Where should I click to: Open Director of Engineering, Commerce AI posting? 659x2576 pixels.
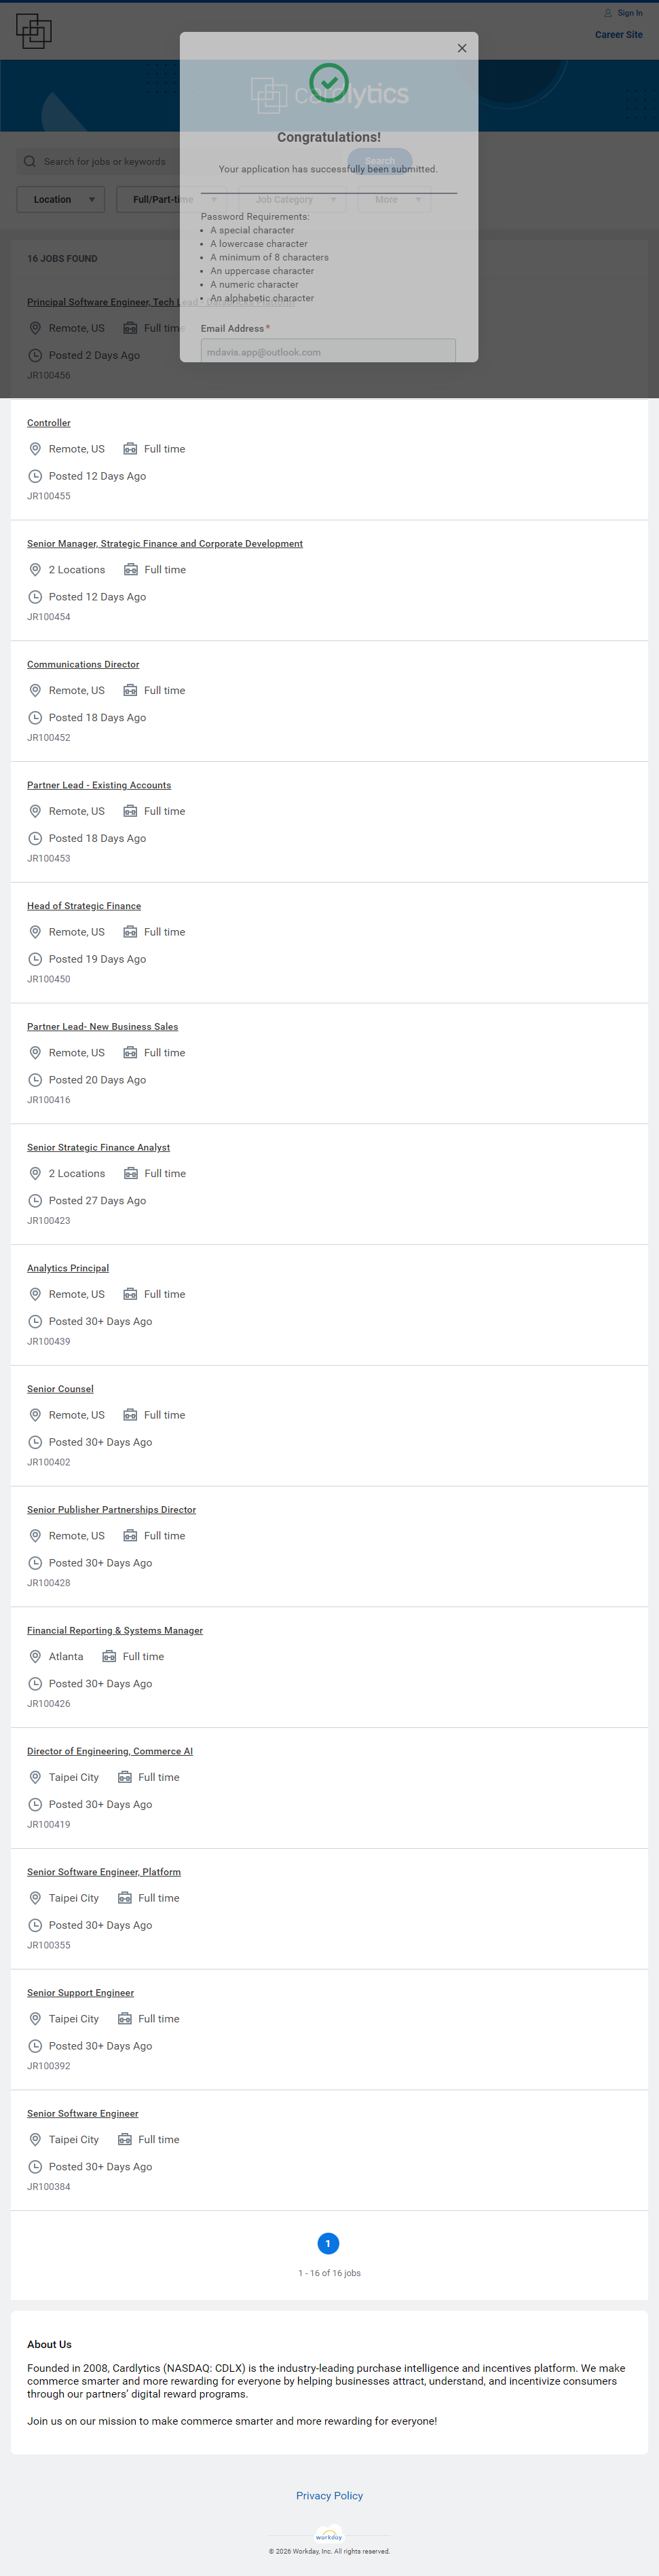[x=110, y=1751]
